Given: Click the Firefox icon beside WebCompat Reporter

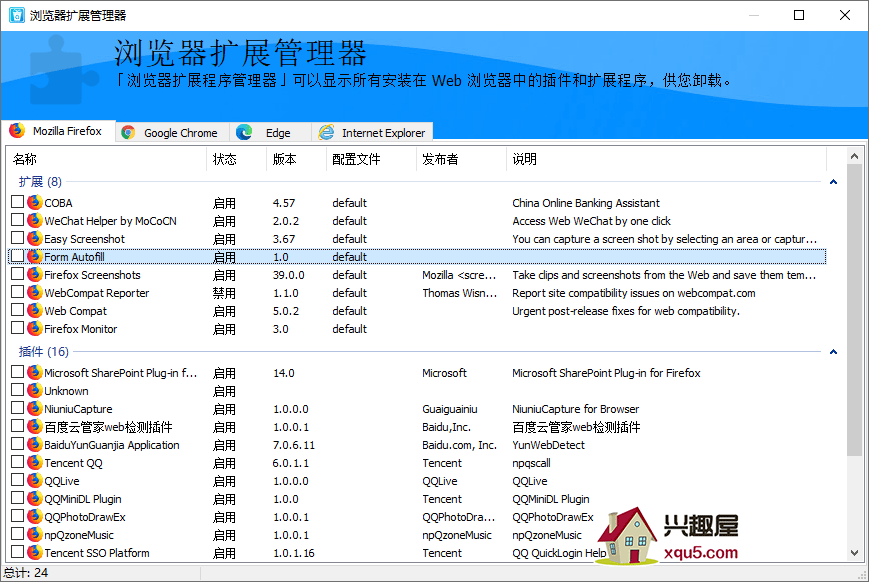Looking at the screenshot, I should point(34,293).
